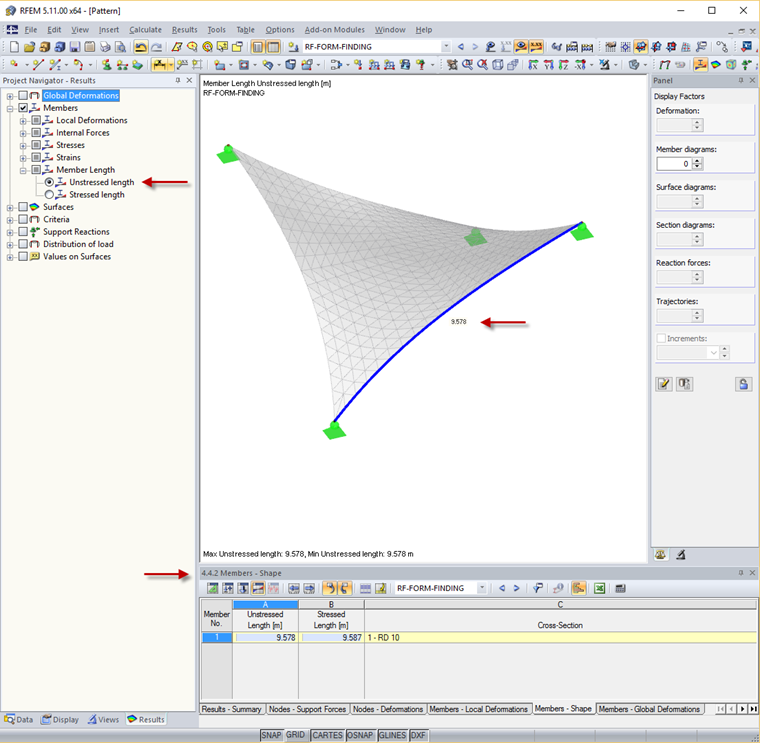Click the isometric cube view icon
This screenshot has height=743, width=760.
click(x=498, y=64)
